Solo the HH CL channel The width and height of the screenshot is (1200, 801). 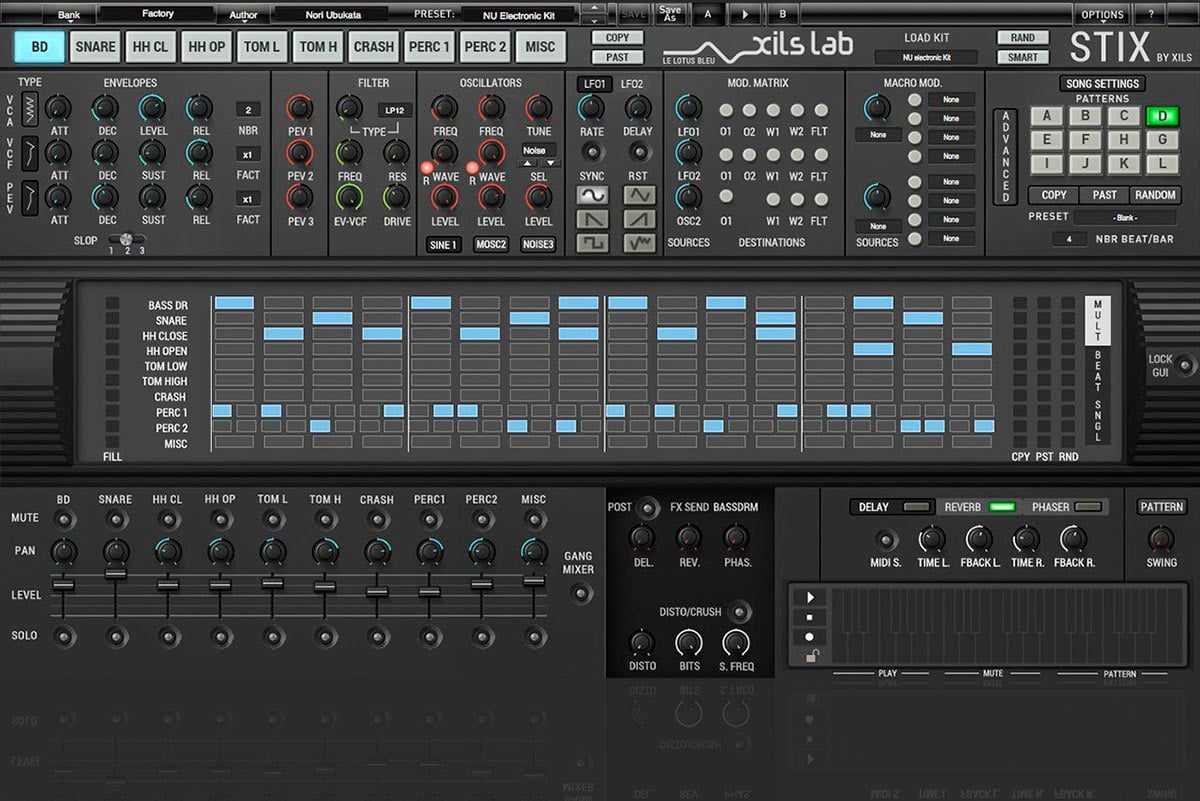[x=168, y=636]
